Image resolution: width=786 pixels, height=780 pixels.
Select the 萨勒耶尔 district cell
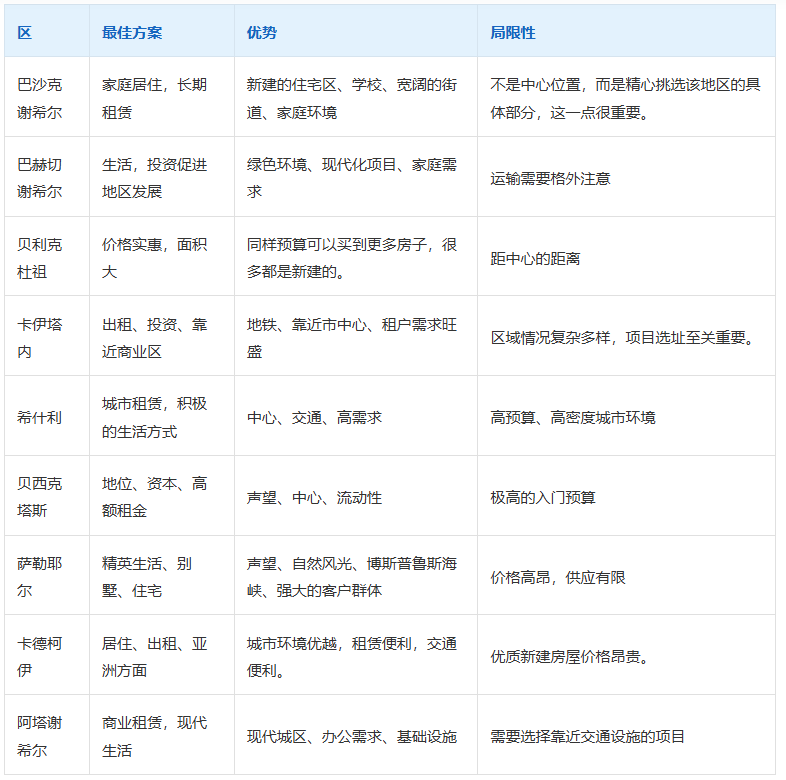pos(47,575)
